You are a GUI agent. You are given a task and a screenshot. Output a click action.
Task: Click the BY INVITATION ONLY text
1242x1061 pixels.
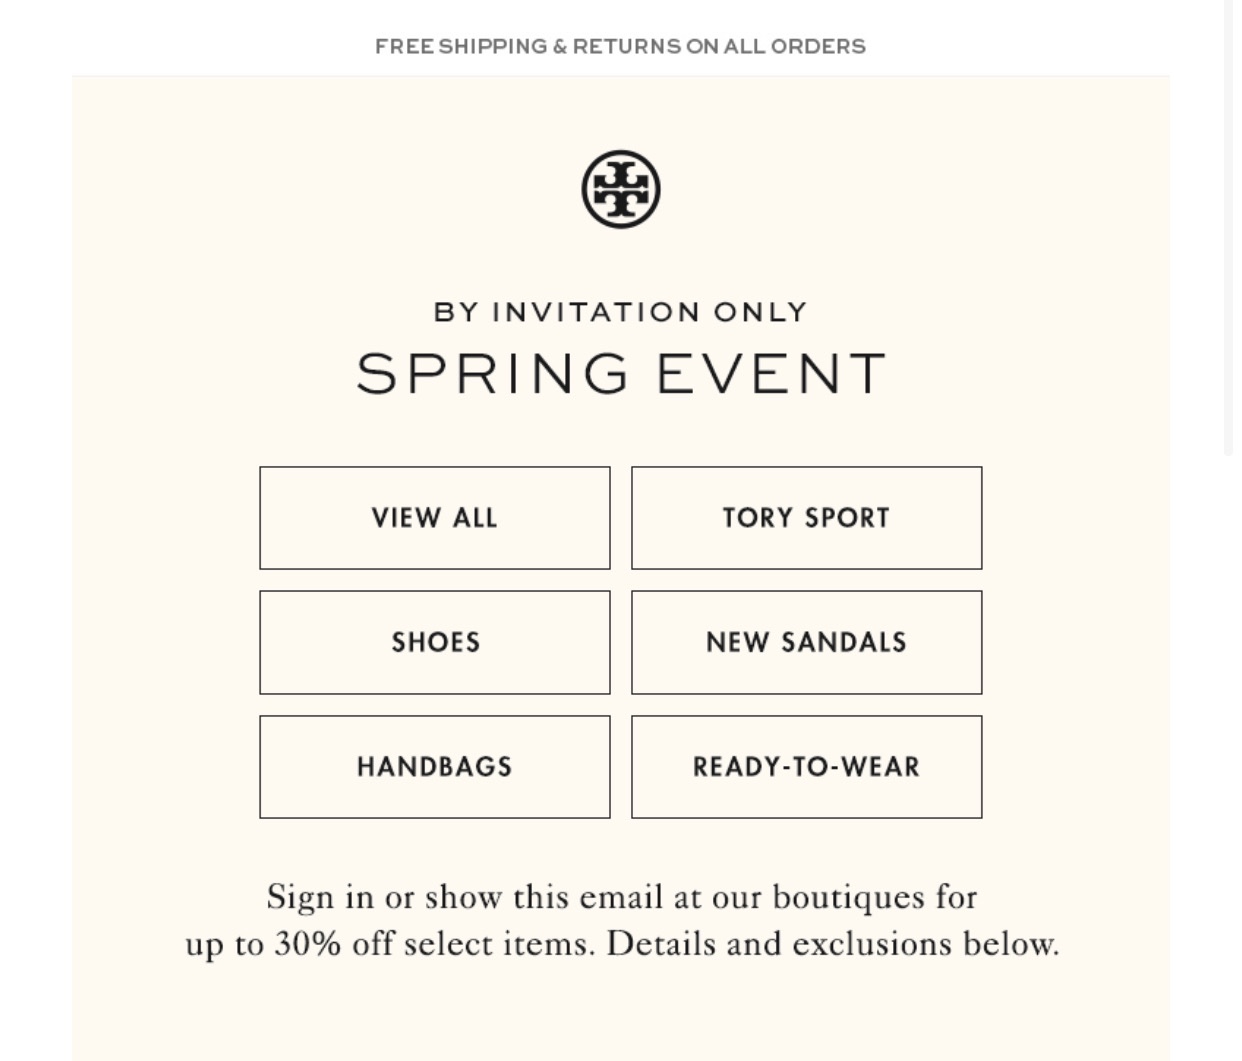pos(621,312)
